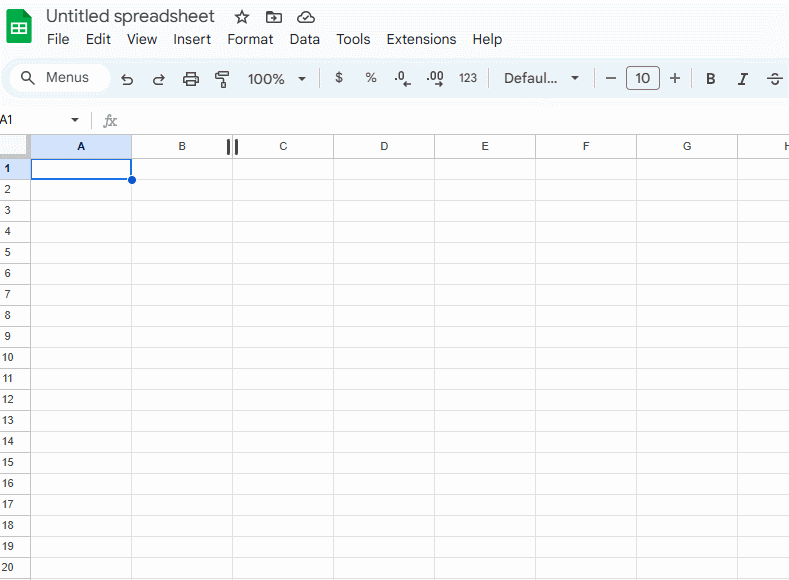789x580 pixels.
Task: Print the spreadsheet using printer icon
Action: tap(191, 79)
